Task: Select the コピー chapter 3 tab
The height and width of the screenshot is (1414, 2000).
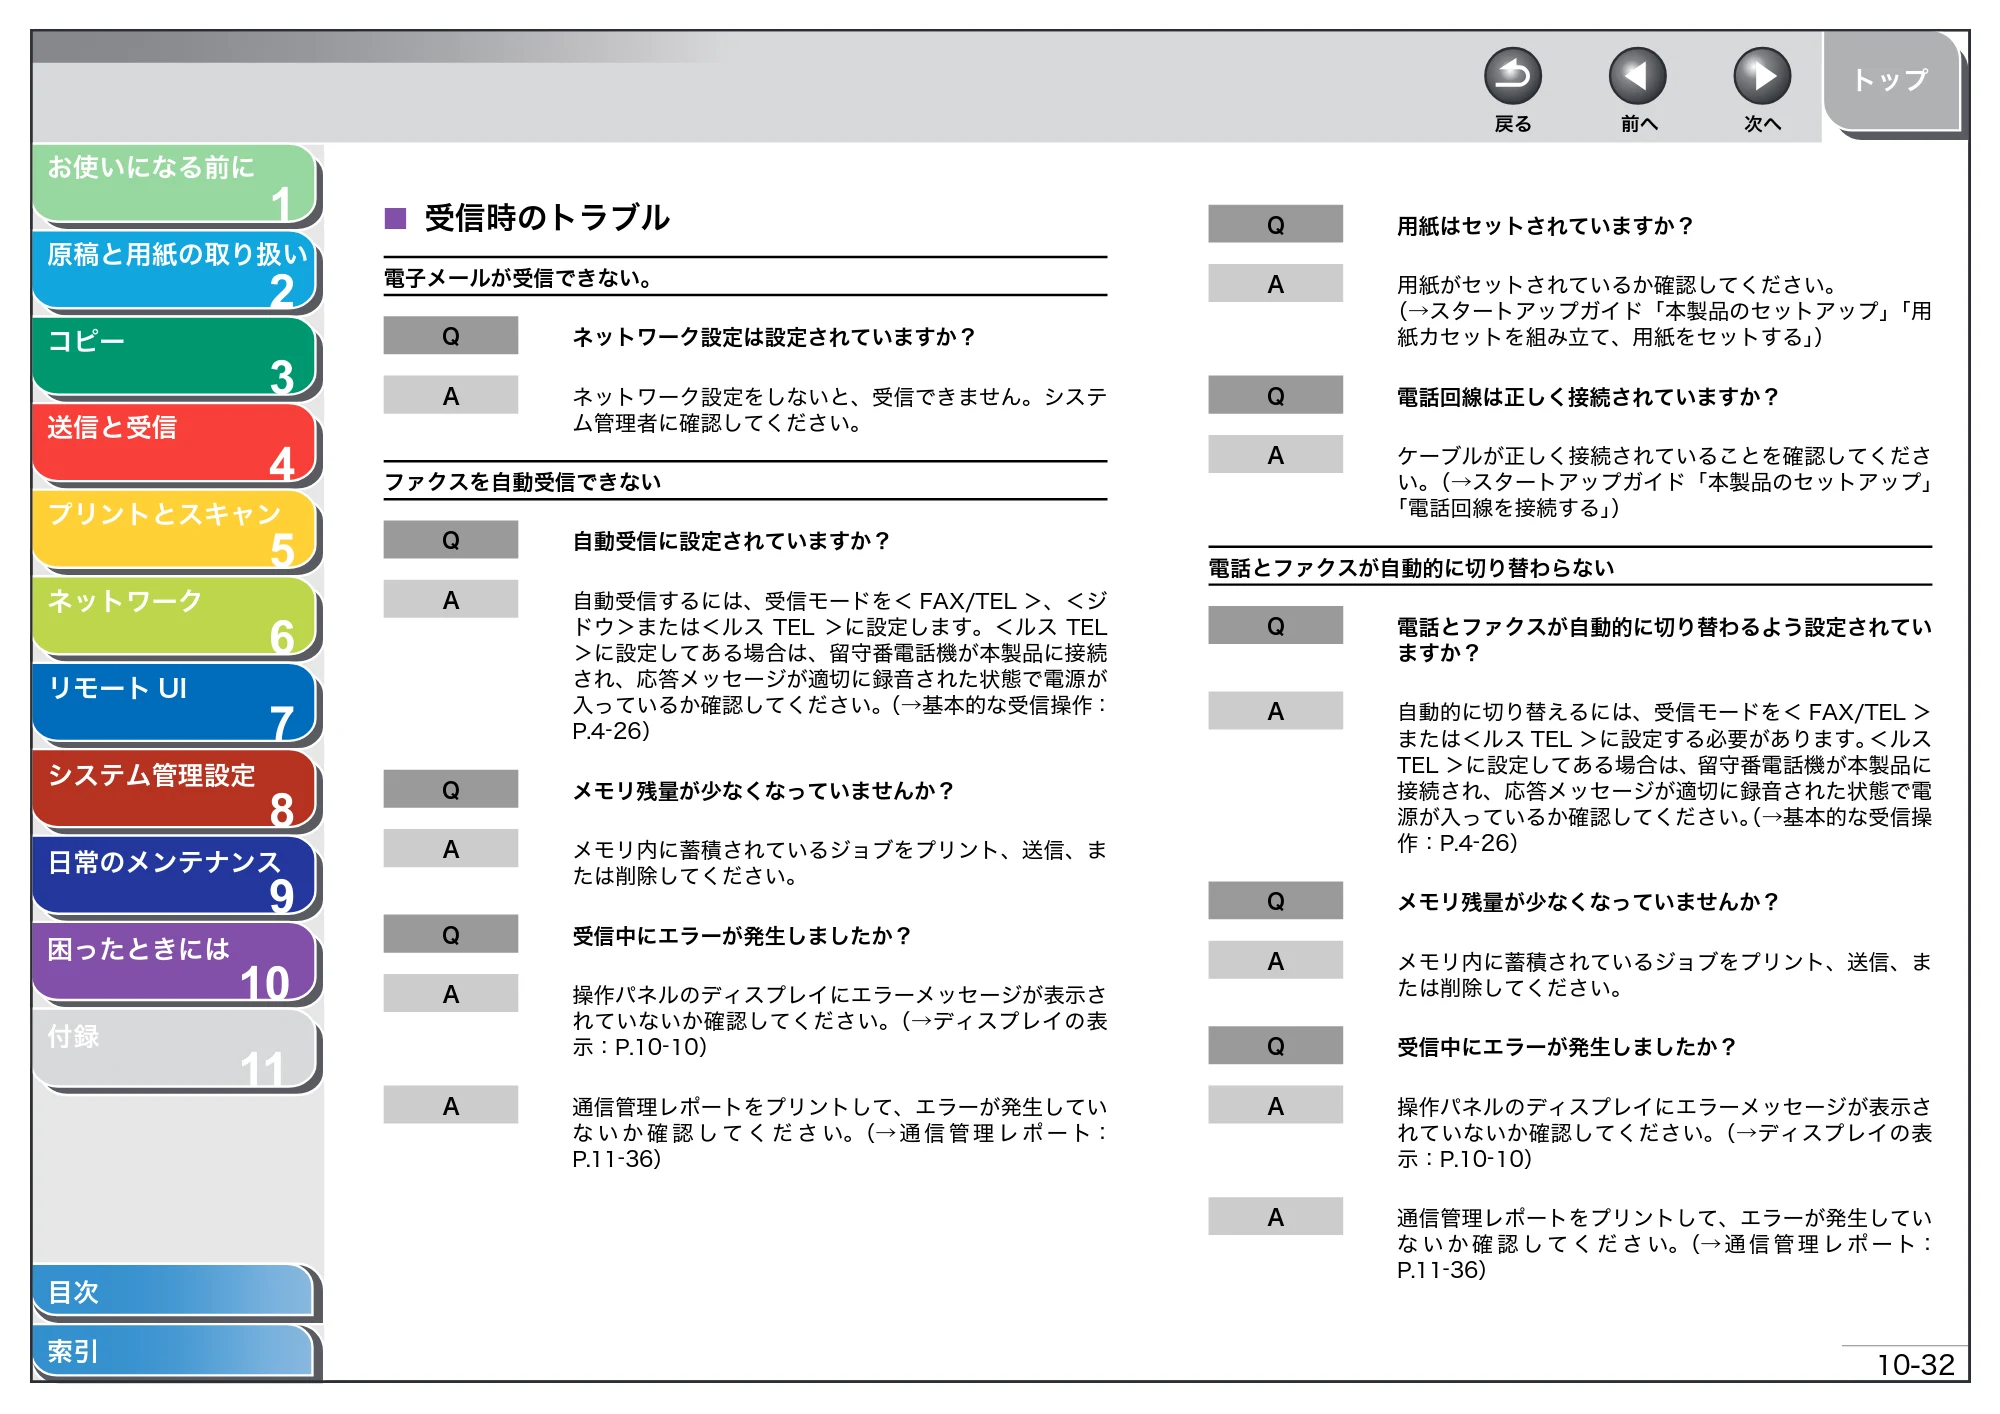Action: (x=175, y=358)
